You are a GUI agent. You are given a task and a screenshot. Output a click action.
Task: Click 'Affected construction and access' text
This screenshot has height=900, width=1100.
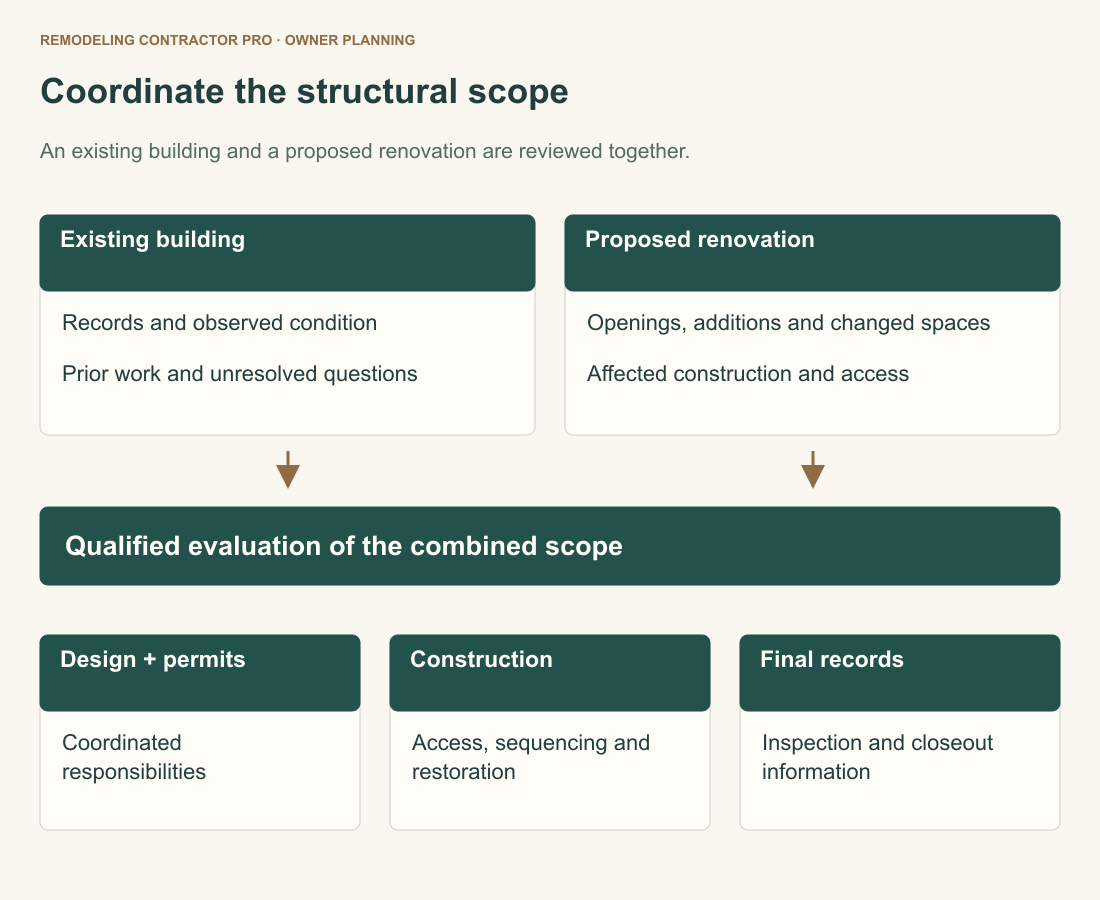pos(748,374)
